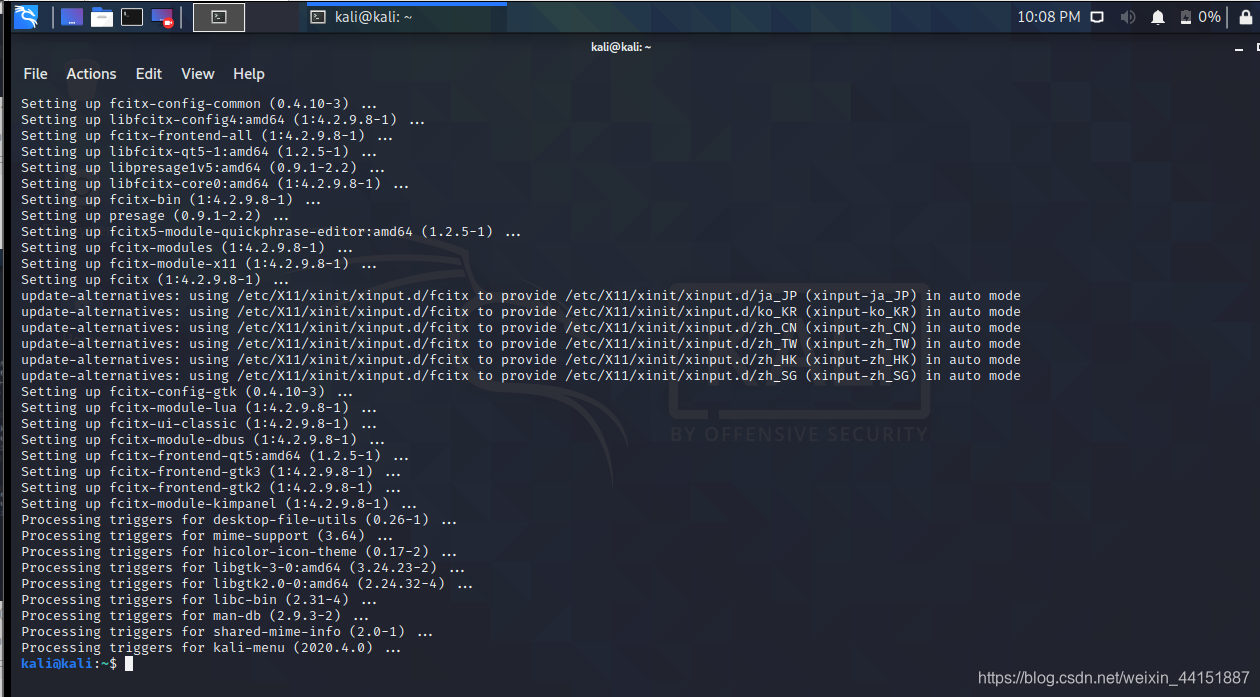The height and width of the screenshot is (697, 1260).
Task: Click 'Setting up fcitx-modules' output line
Action: pos(187,248)
